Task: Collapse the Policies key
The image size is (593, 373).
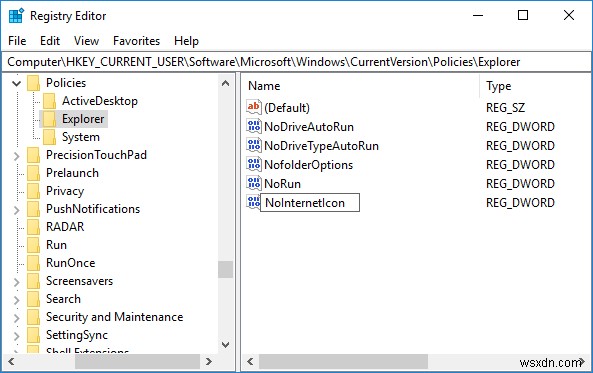Action: [x=16, y=83]
